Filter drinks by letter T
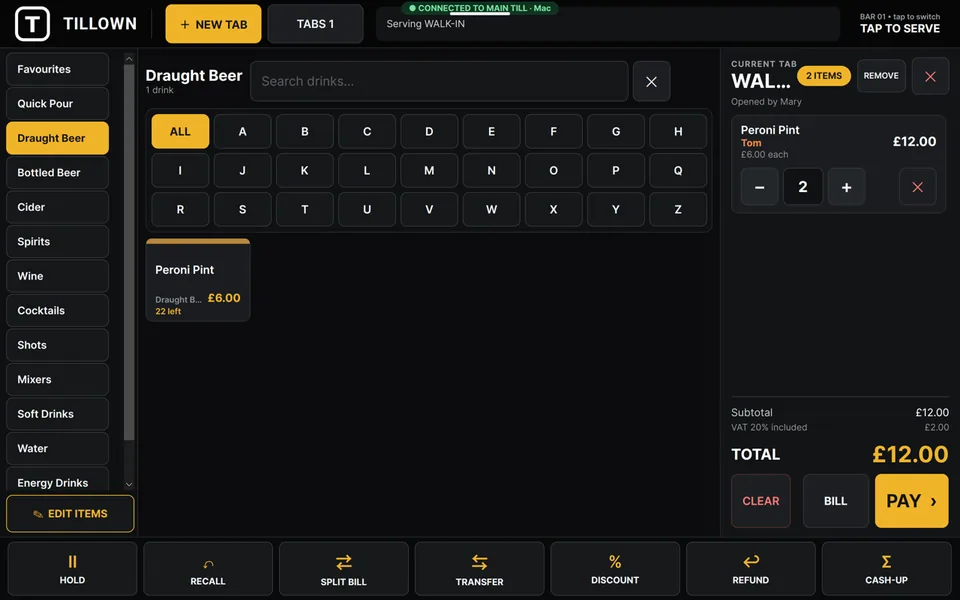Viewport: 960px width, 600px height. pyautogui.click(x=305, y=209)
